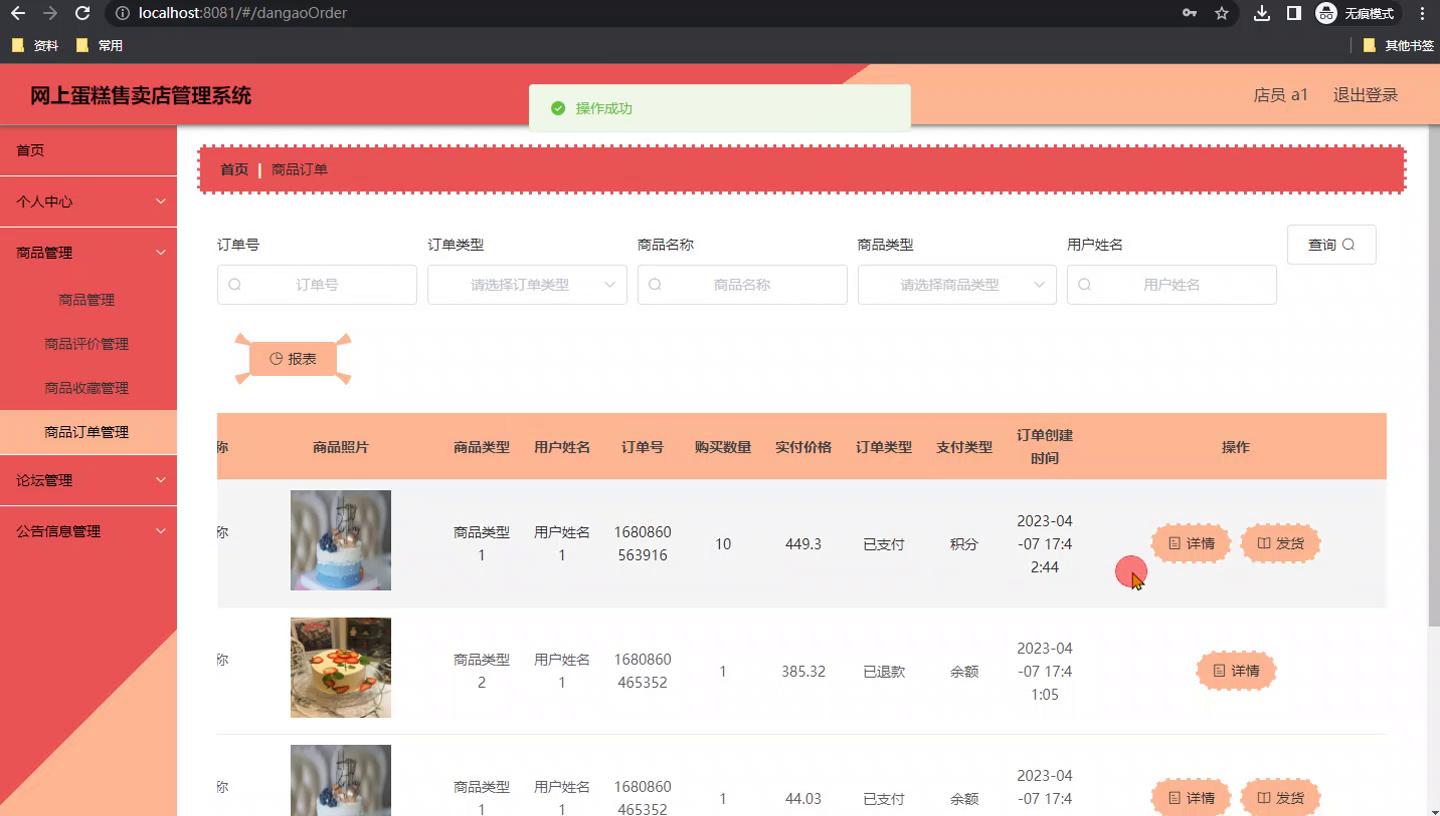Click the 店员 a1 user label
The height and width of the screenshot is (816, 1440).
coord(1281,95)
